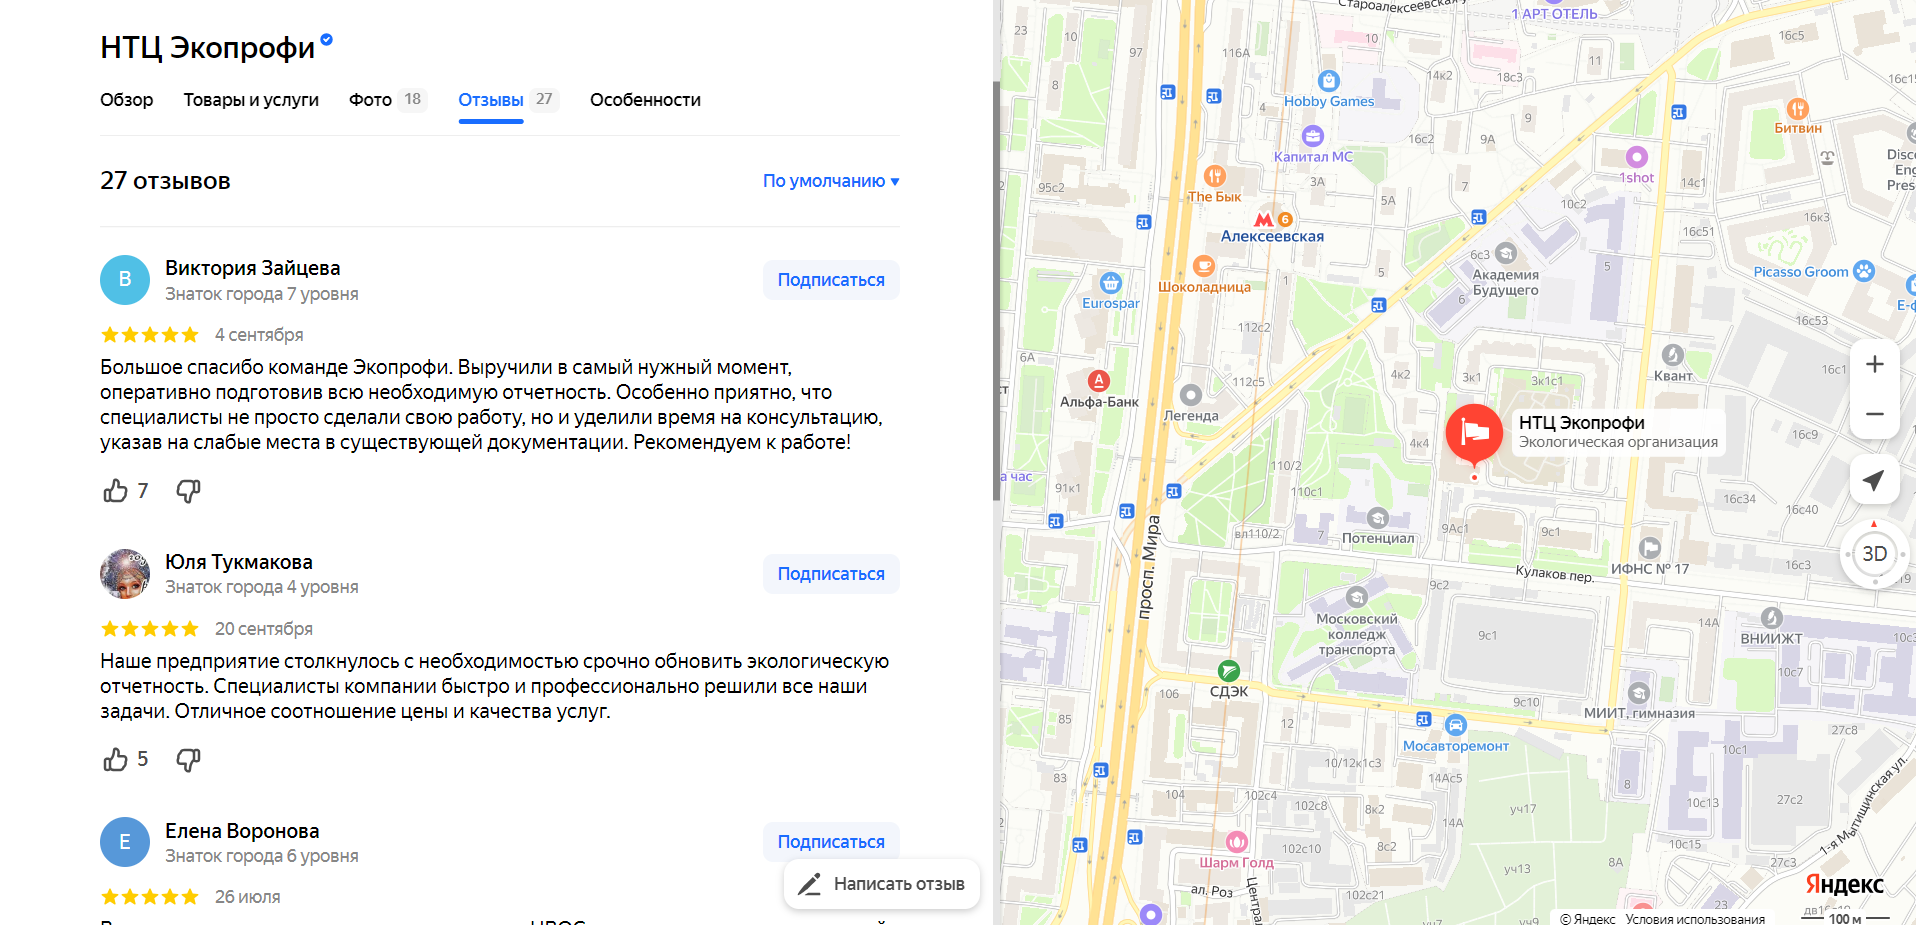Open Квант marker on map
Viewport: 1916px width, 925px height.
click(1672, 355)
